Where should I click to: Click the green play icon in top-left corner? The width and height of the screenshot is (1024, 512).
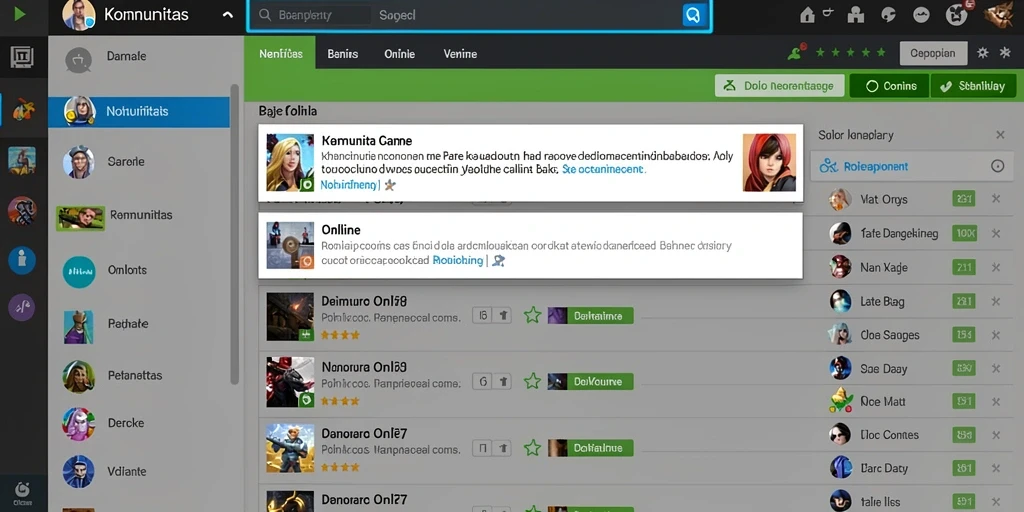(20, 14)
